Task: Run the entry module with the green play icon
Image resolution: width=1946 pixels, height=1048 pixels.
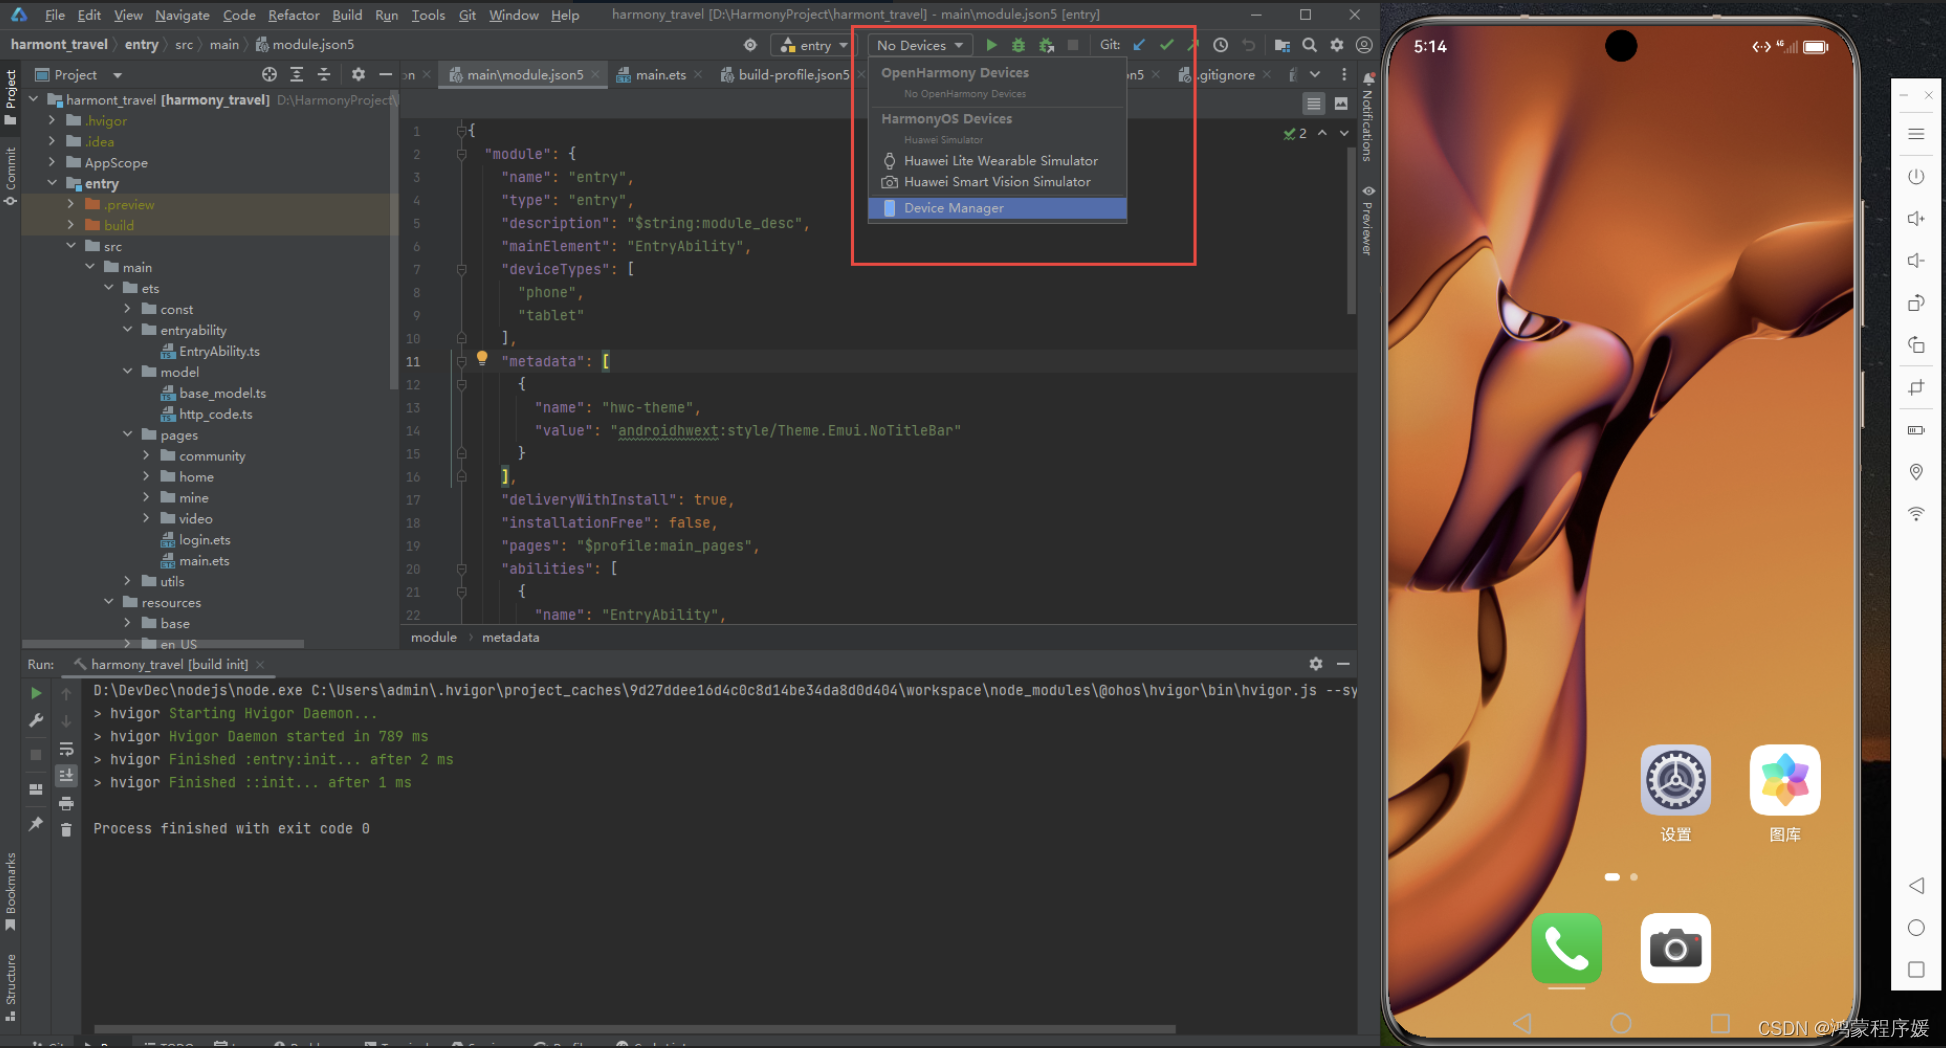Action: pyautogui.click(x=991, y=45)
